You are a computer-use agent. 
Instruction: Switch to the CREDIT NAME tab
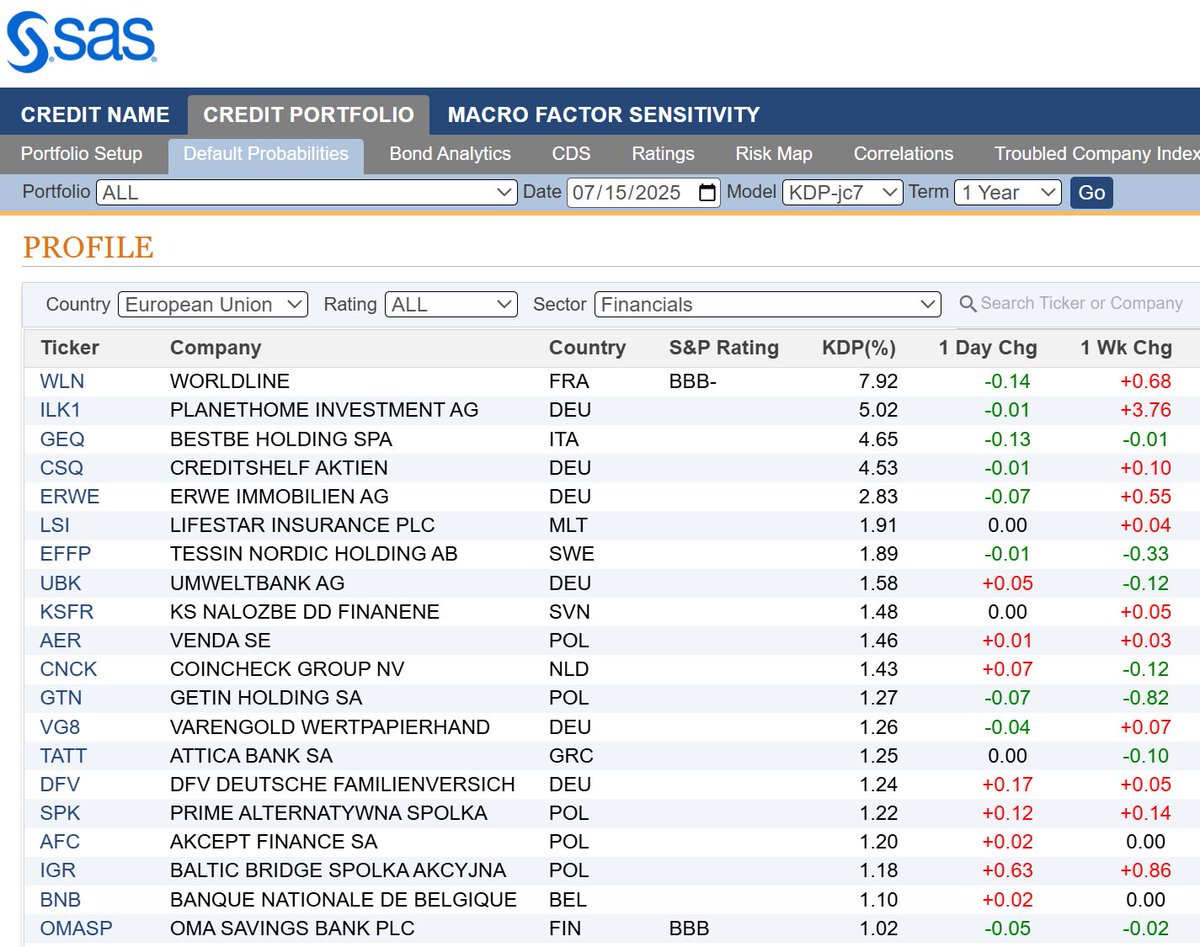[x=95, y=114]
